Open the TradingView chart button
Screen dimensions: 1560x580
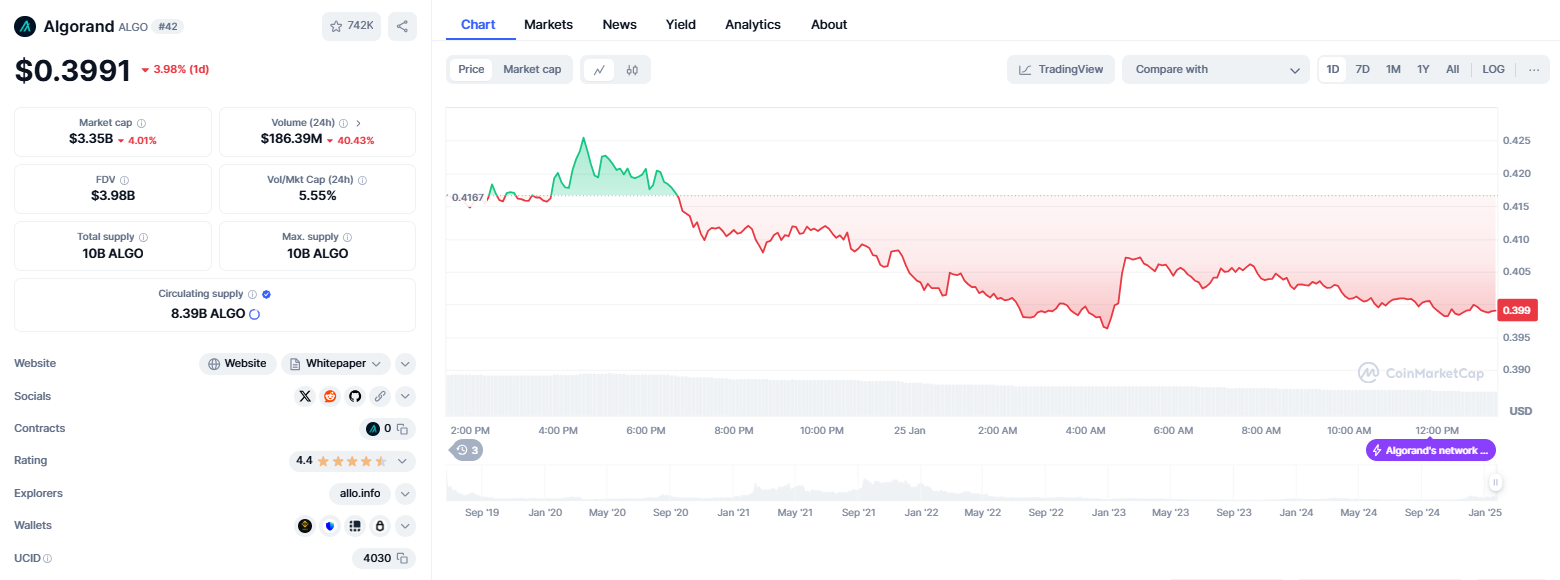coord(1061,69)
